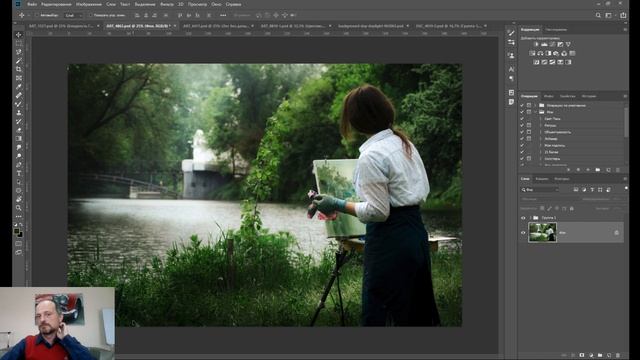The width and height of the screenshot is (640, 360).
Task: Select the Pen tool
Action: (19, 164)
